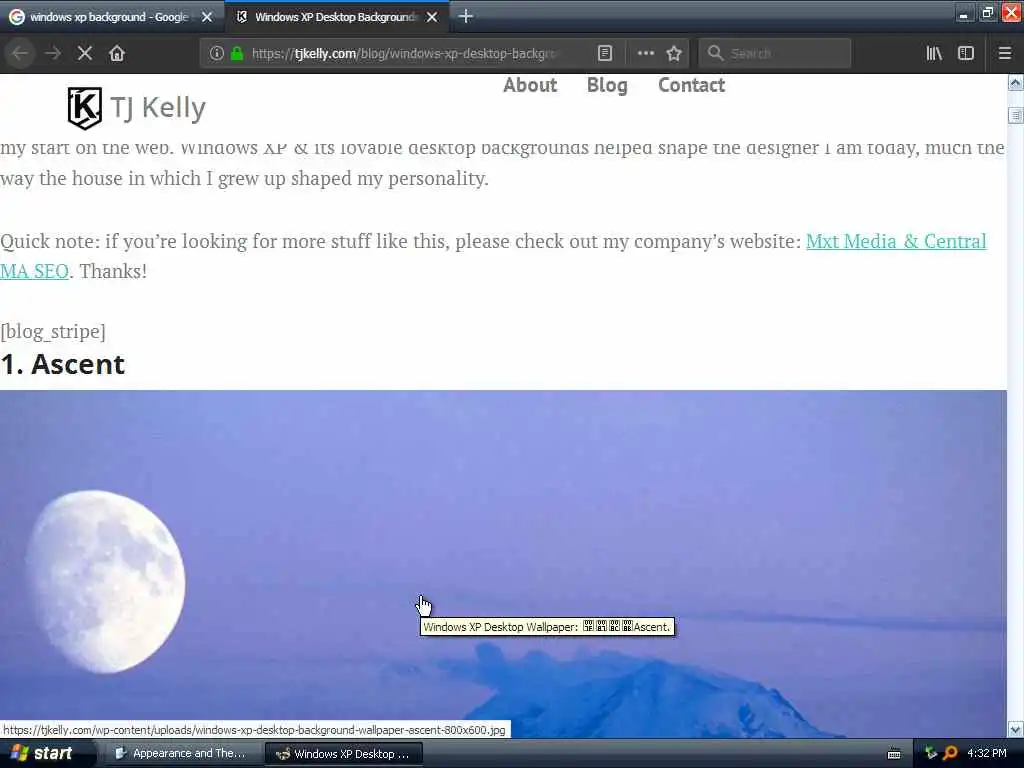Stop loading the page
The height and width of the screenshot is (768, 1024).
85,54
